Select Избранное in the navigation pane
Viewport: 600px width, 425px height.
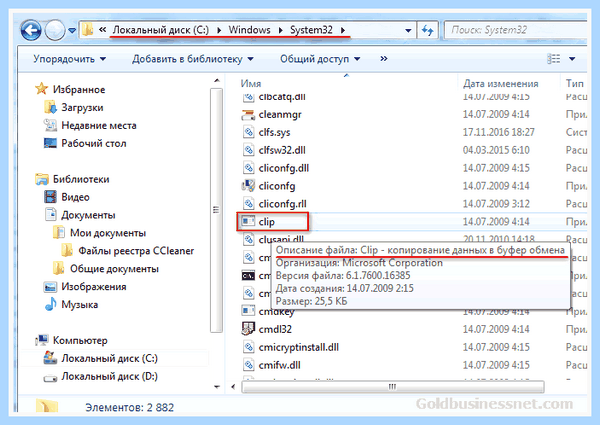pyautogui.click(x=79, y=90)
